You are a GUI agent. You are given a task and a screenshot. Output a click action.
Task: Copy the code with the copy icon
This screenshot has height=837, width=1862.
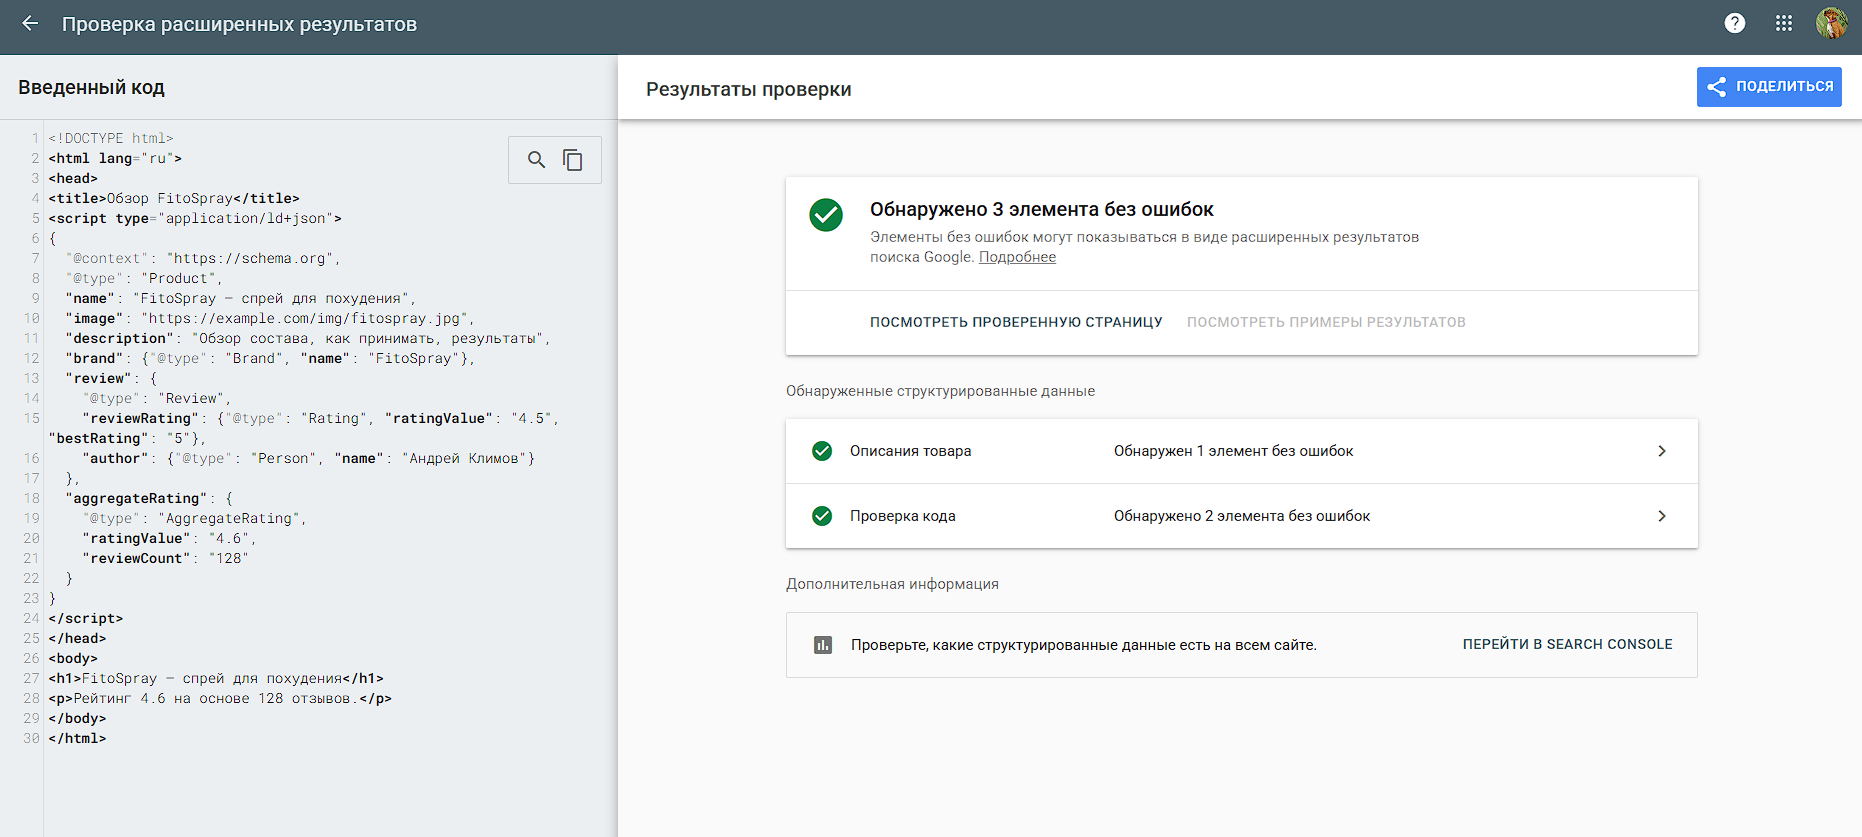[x=573, y=160]
